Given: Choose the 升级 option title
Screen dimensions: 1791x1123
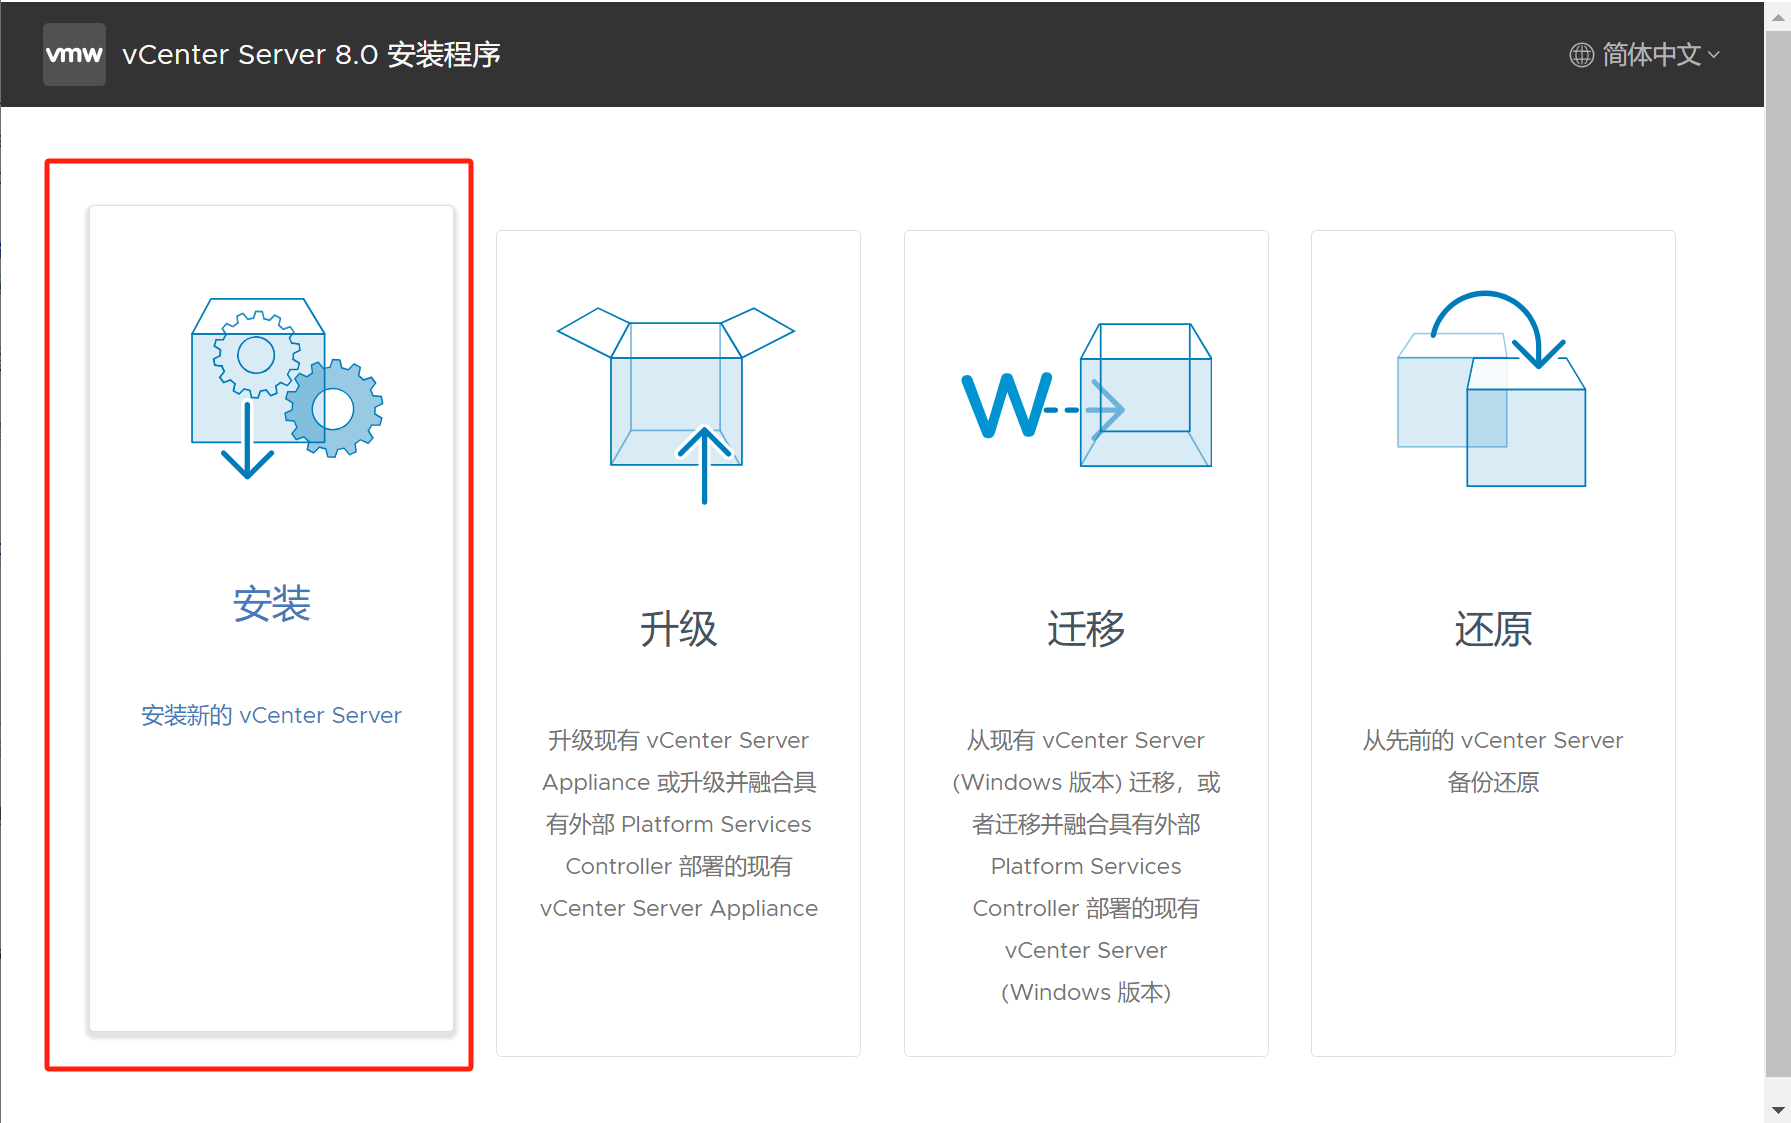Looking at the screenshot, I should pos(679,629).
